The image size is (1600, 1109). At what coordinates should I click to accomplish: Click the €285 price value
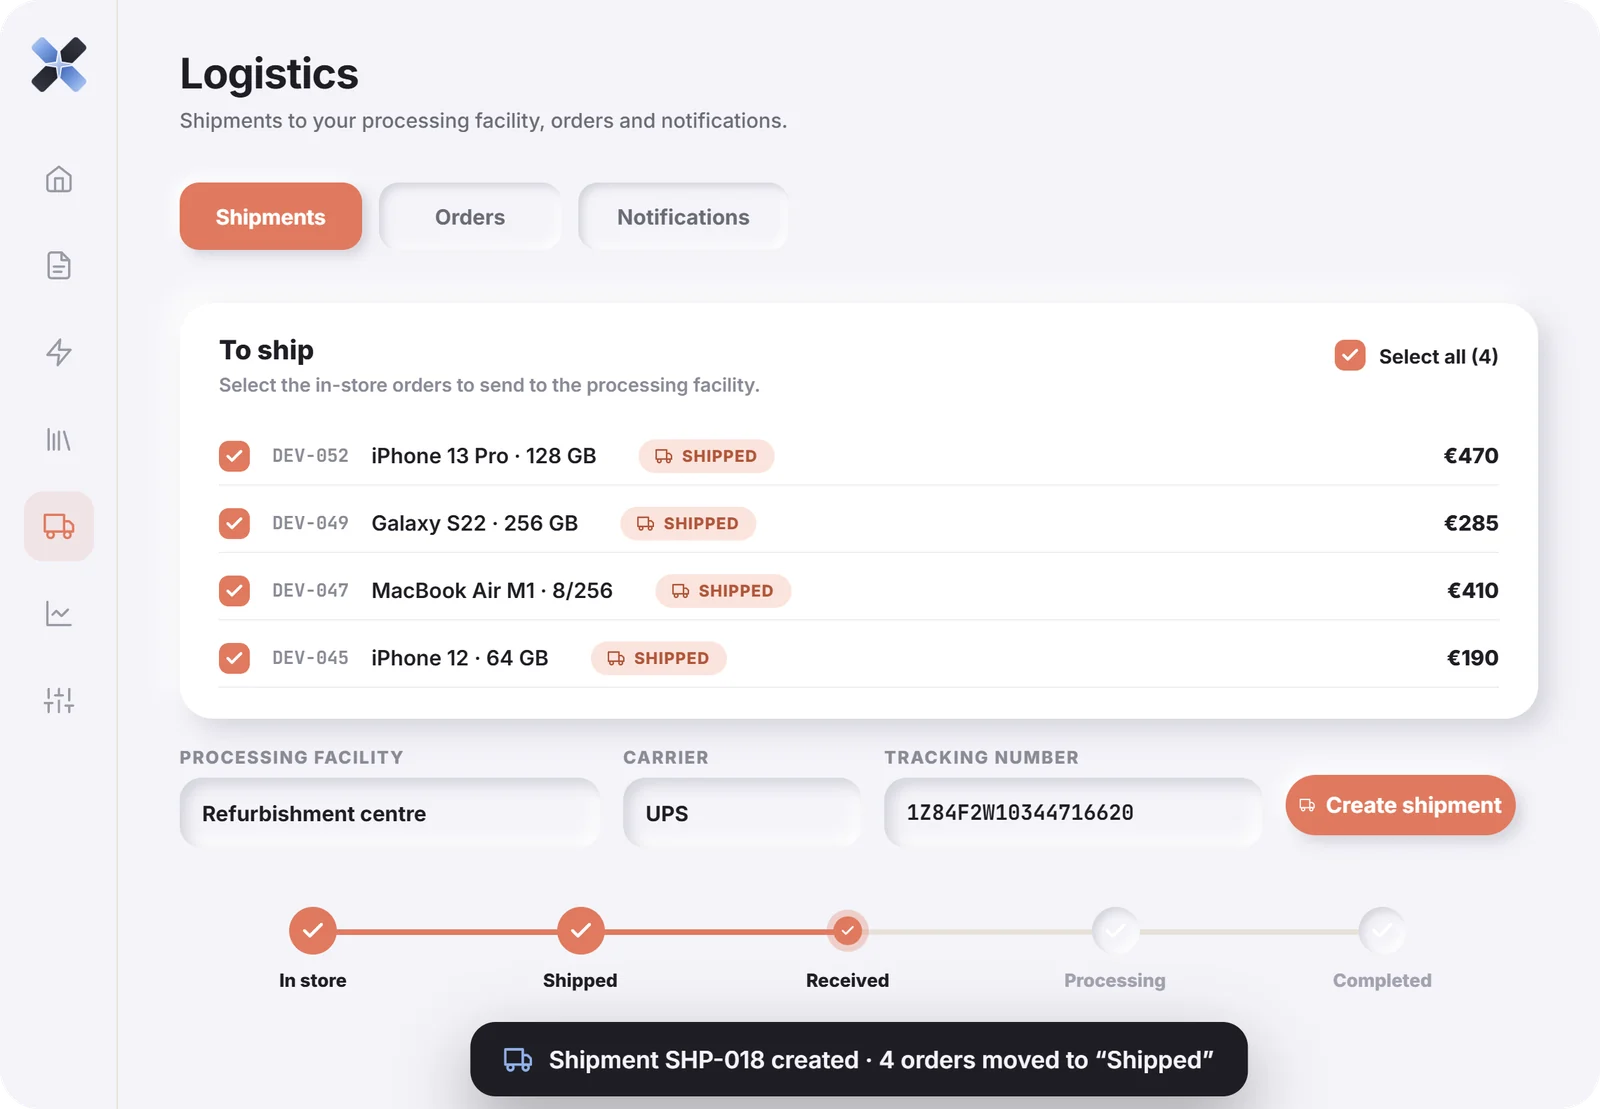(1471, 523)
